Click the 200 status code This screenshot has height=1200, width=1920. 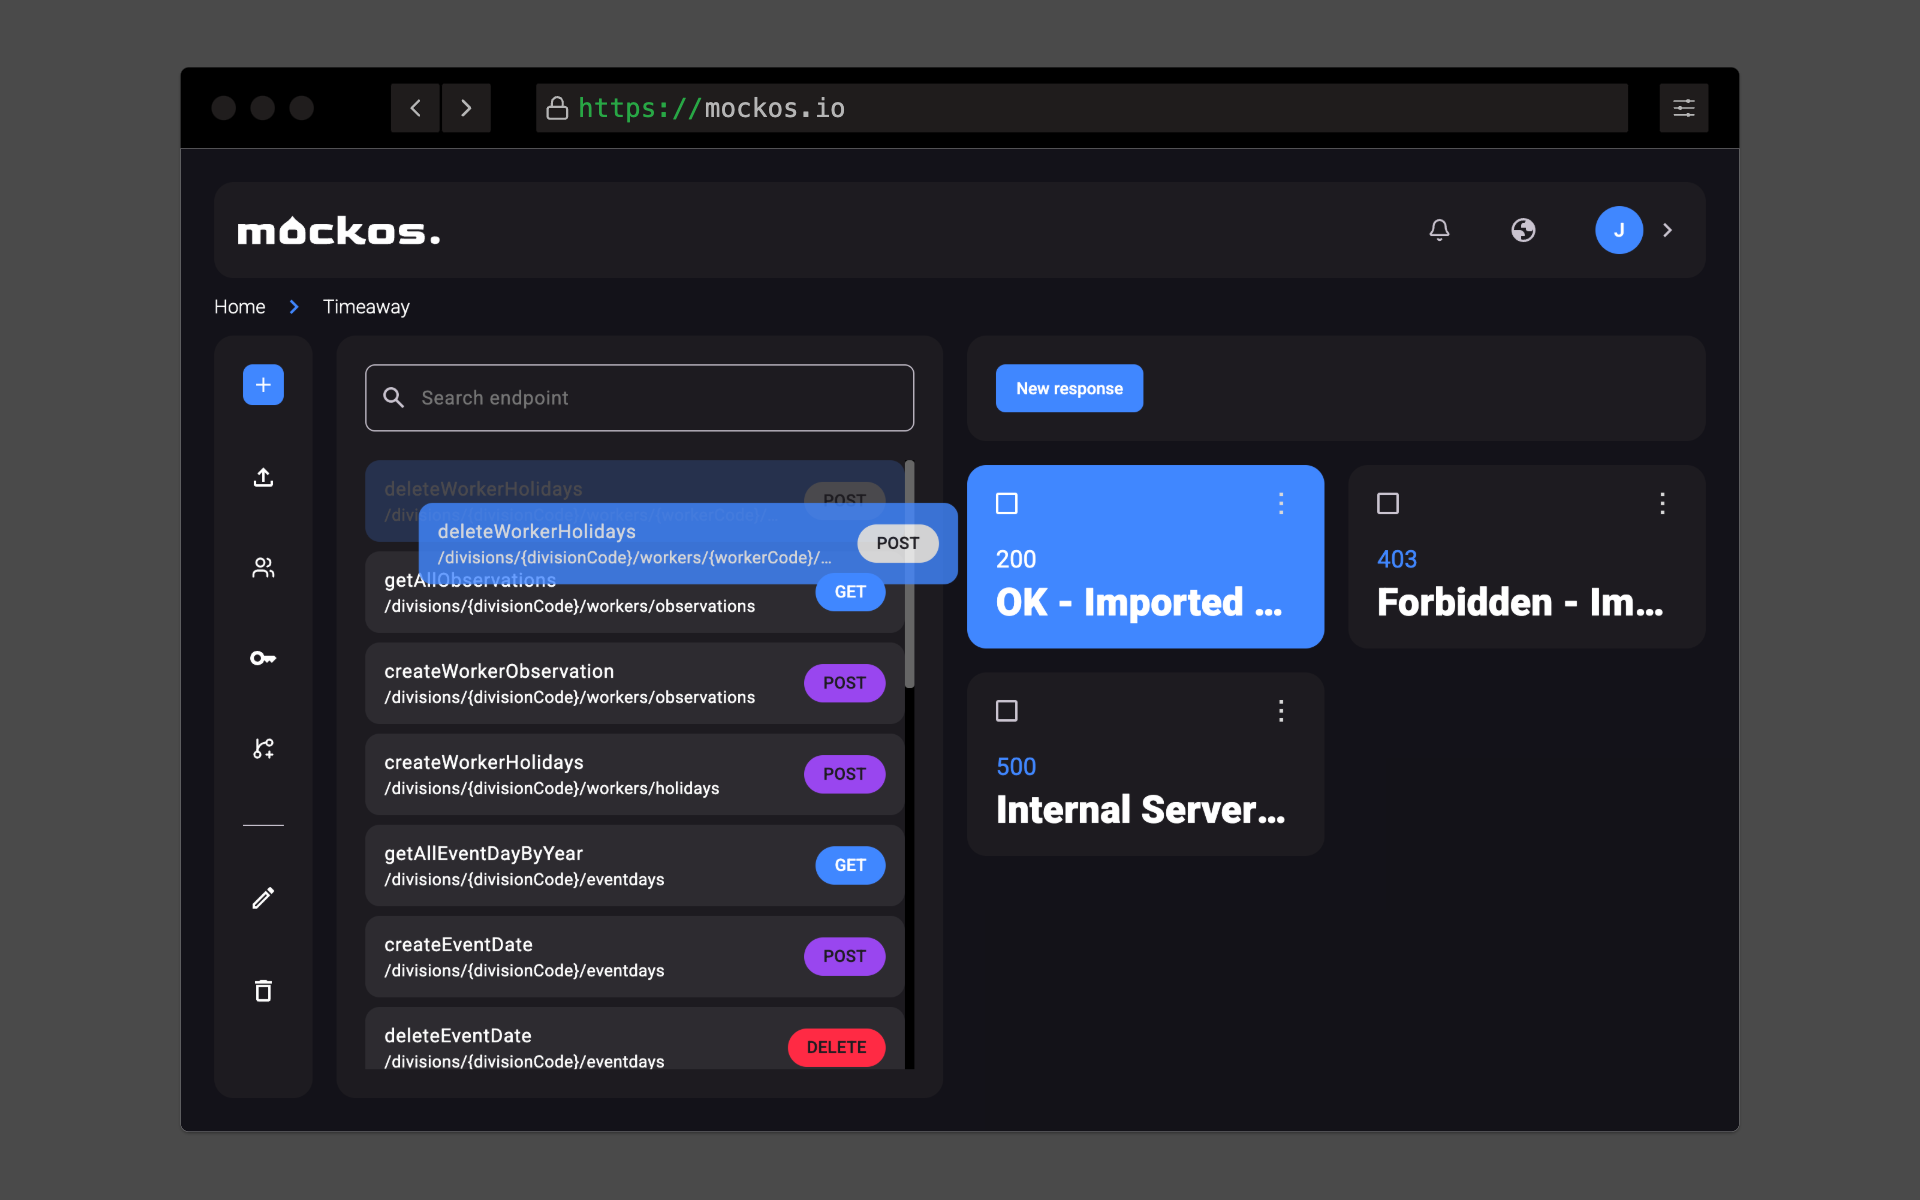coord(1016,559)
